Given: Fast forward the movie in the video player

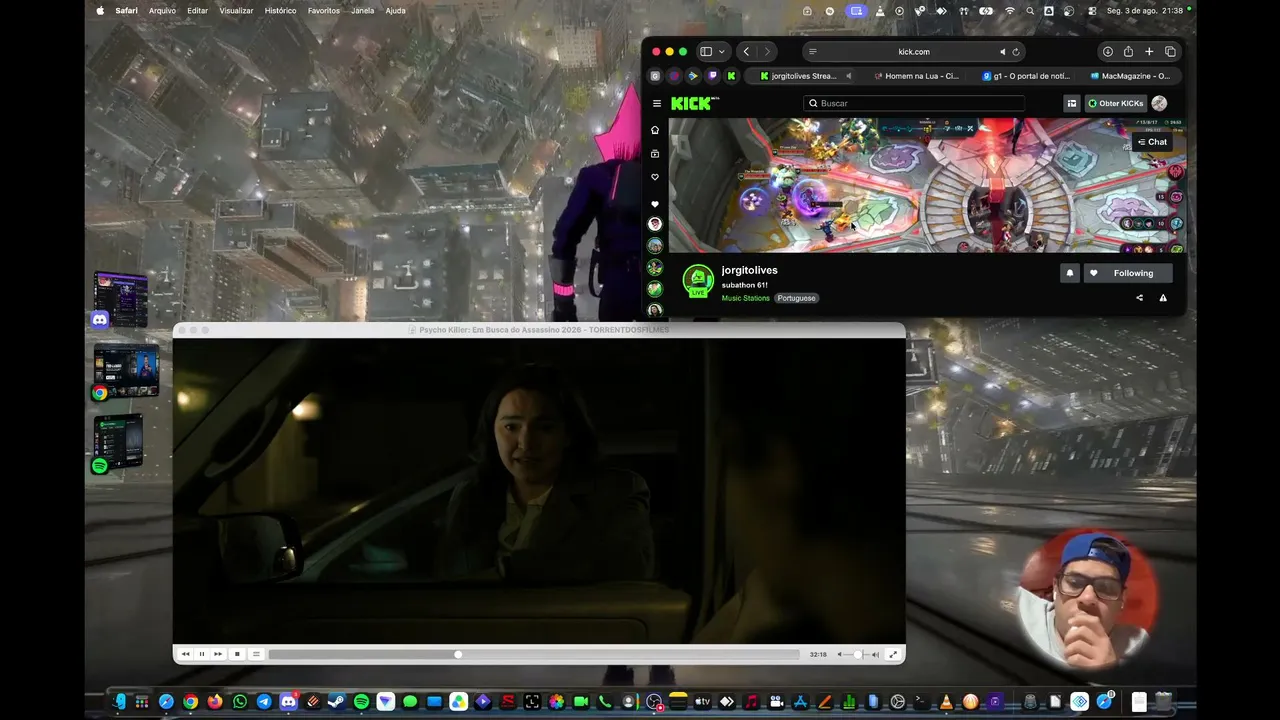Looking at the screenshot, I should (x=218, y=654).
